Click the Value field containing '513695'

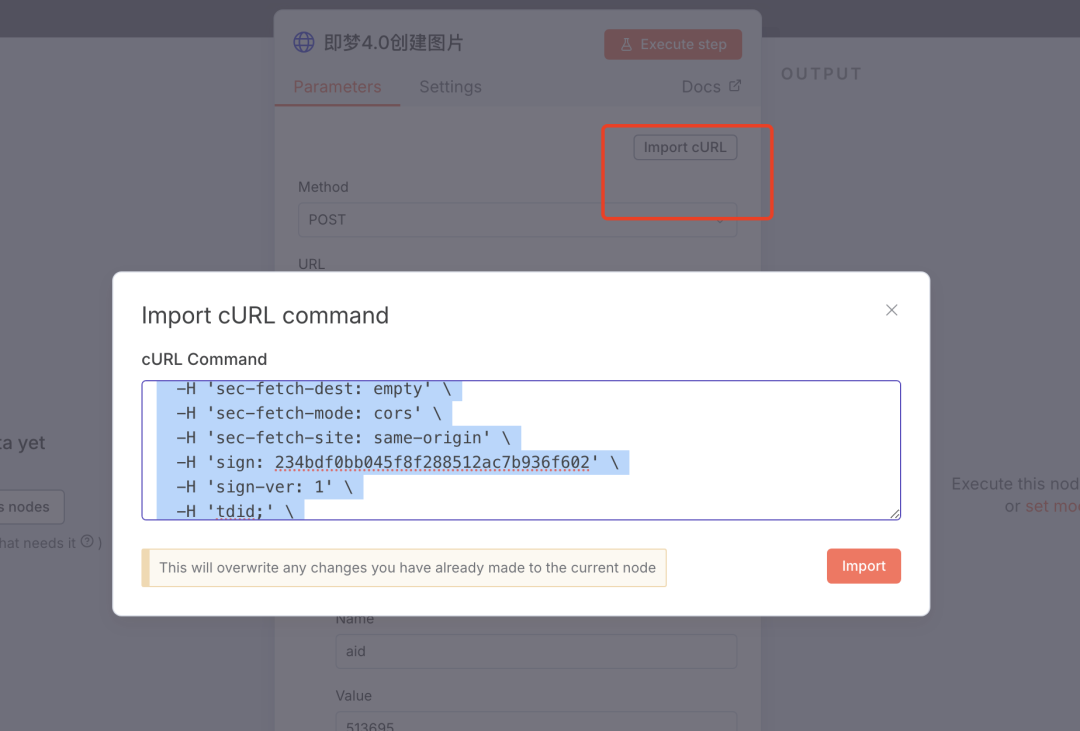(x=536, y=722)
